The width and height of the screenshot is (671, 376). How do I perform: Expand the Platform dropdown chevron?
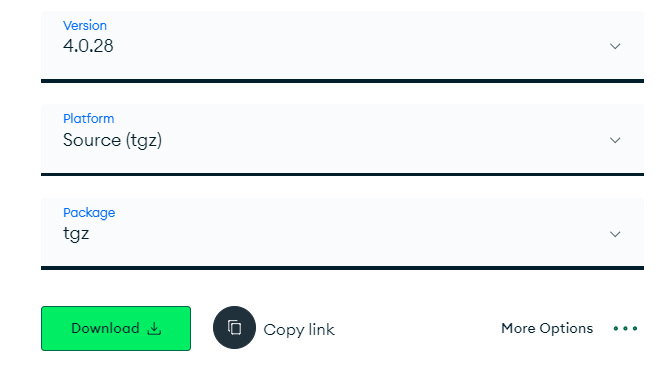[615, 140]
